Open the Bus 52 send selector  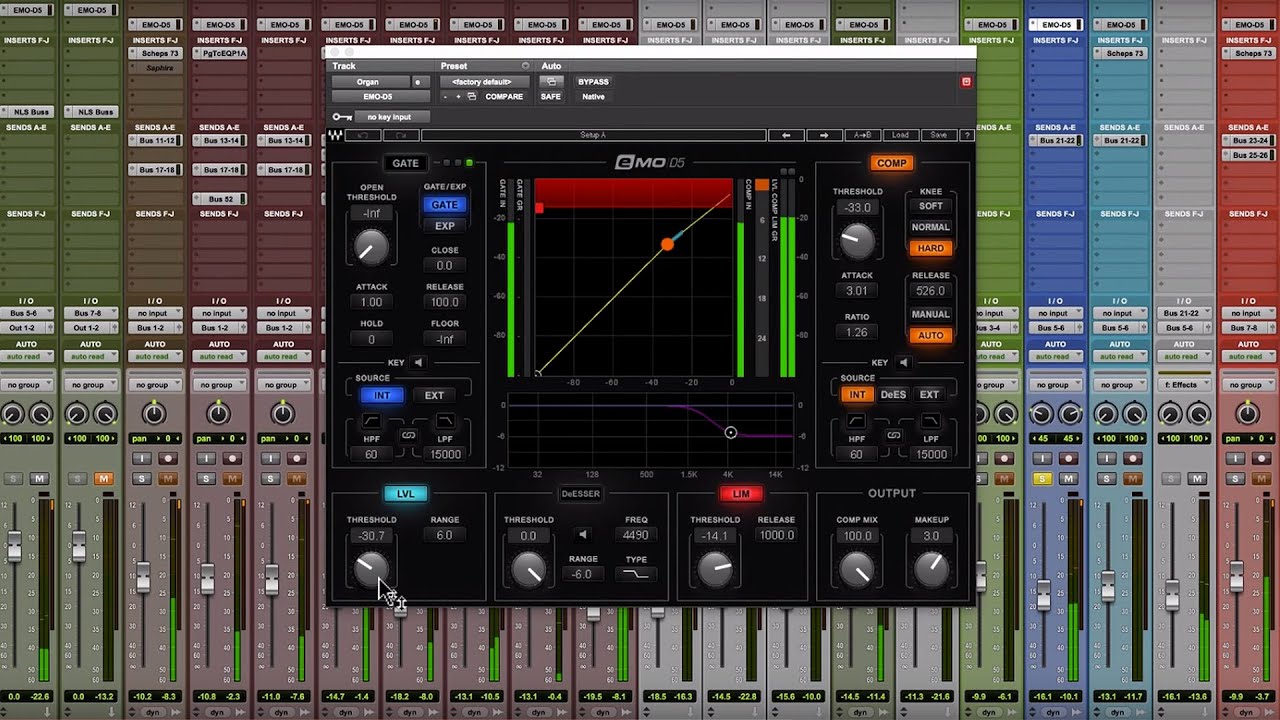(x=219, y=199)
